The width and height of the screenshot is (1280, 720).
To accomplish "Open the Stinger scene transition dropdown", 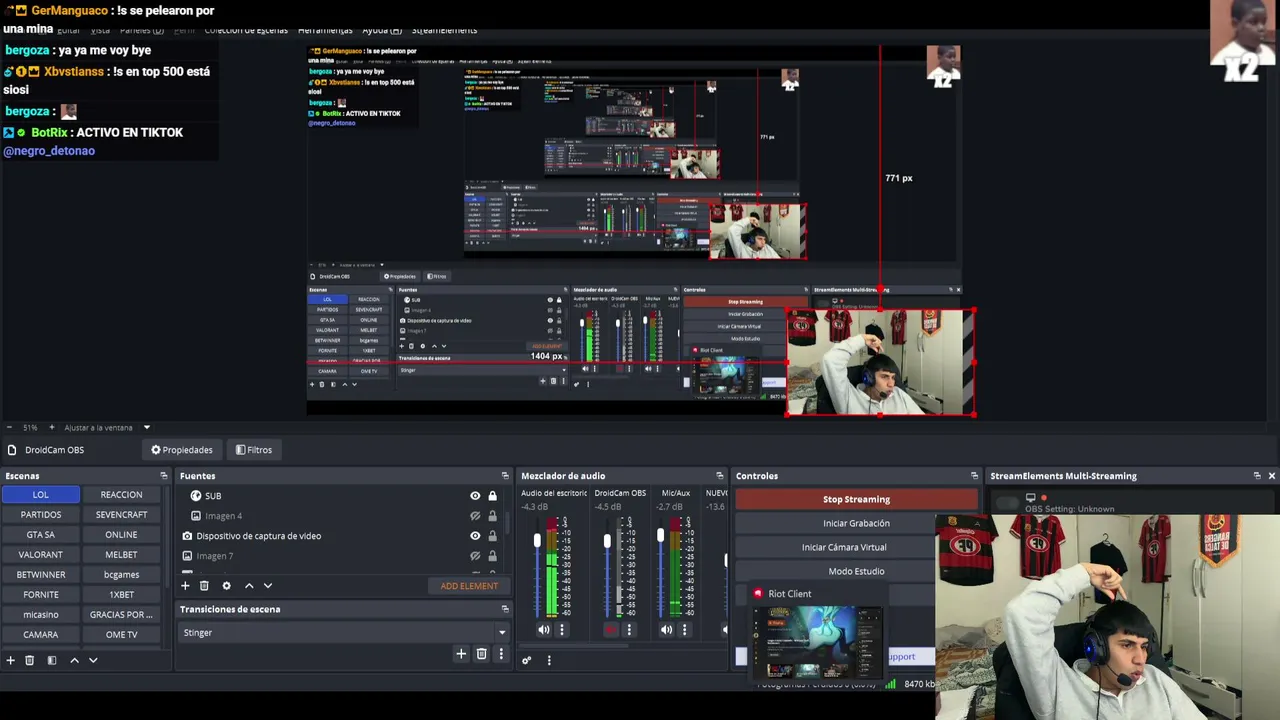I will (x=344, y=632).
